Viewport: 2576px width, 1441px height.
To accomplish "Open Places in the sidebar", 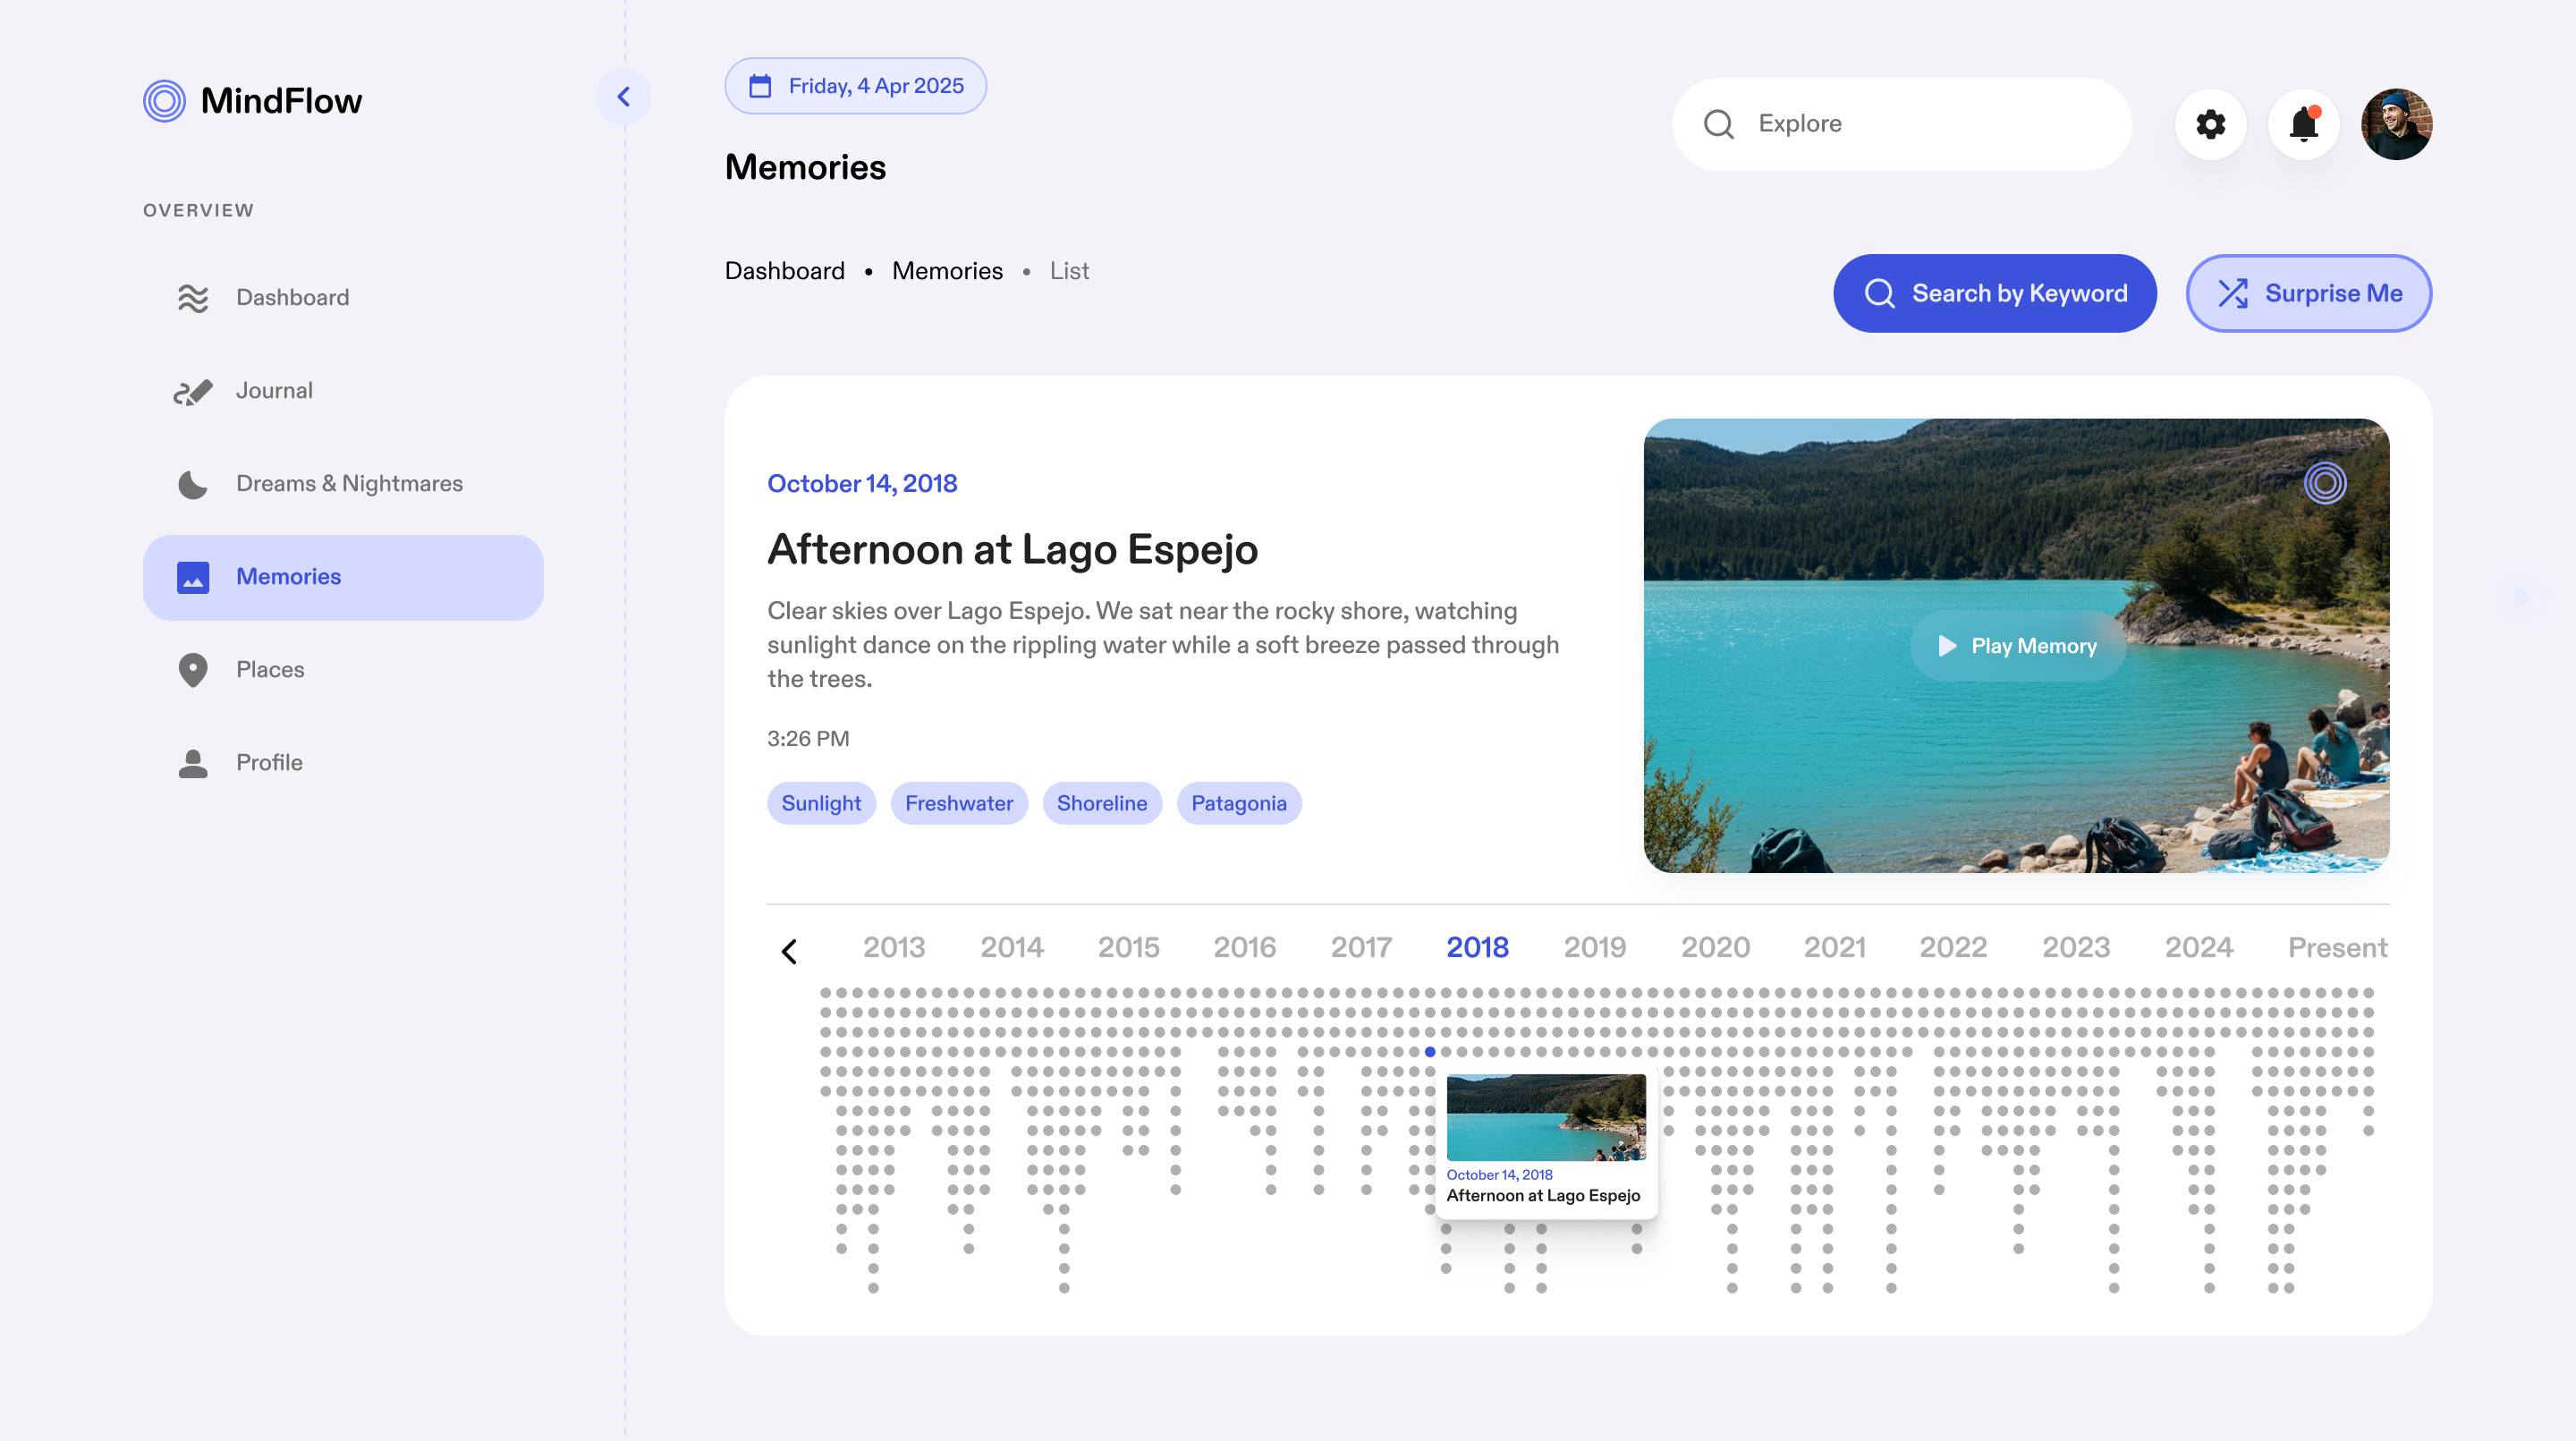I will (x=343, y=670).
